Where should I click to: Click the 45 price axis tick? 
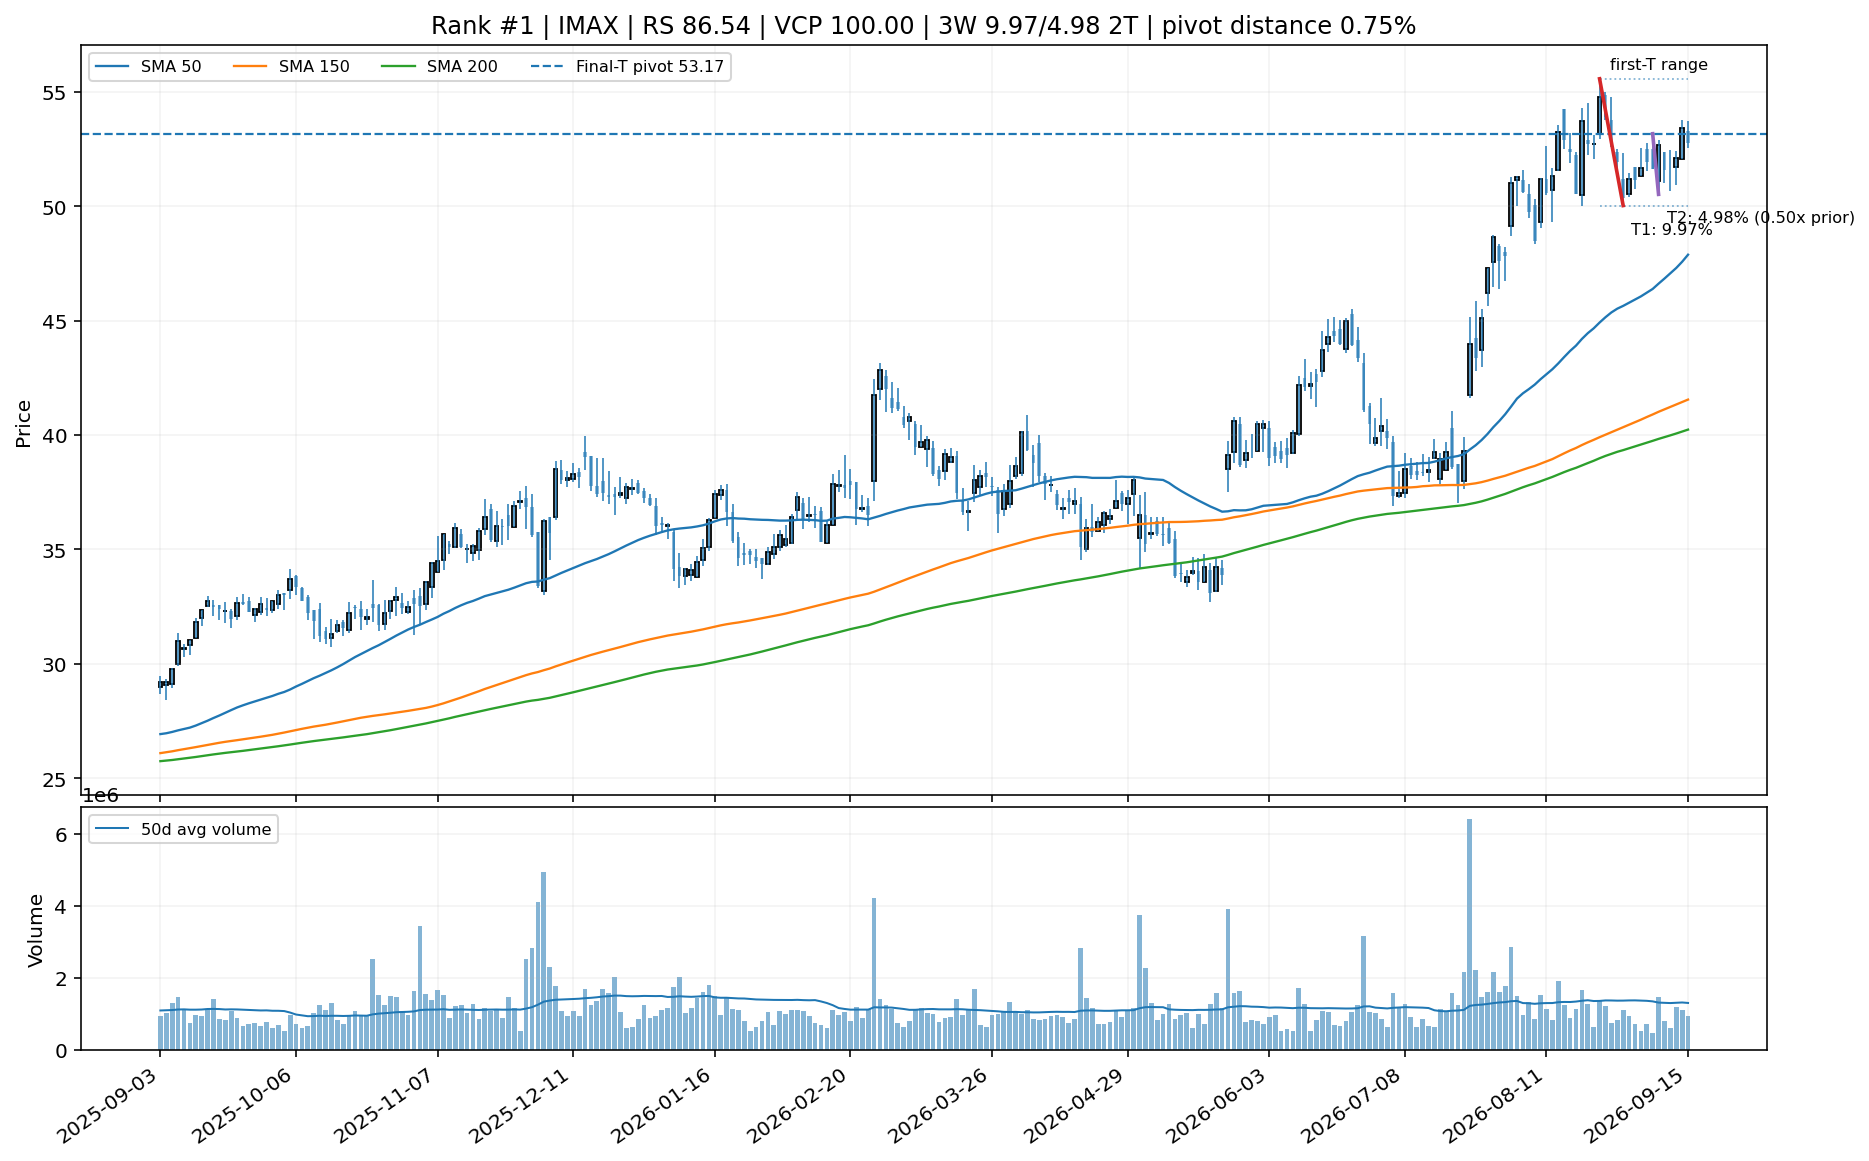coord(55,322)
